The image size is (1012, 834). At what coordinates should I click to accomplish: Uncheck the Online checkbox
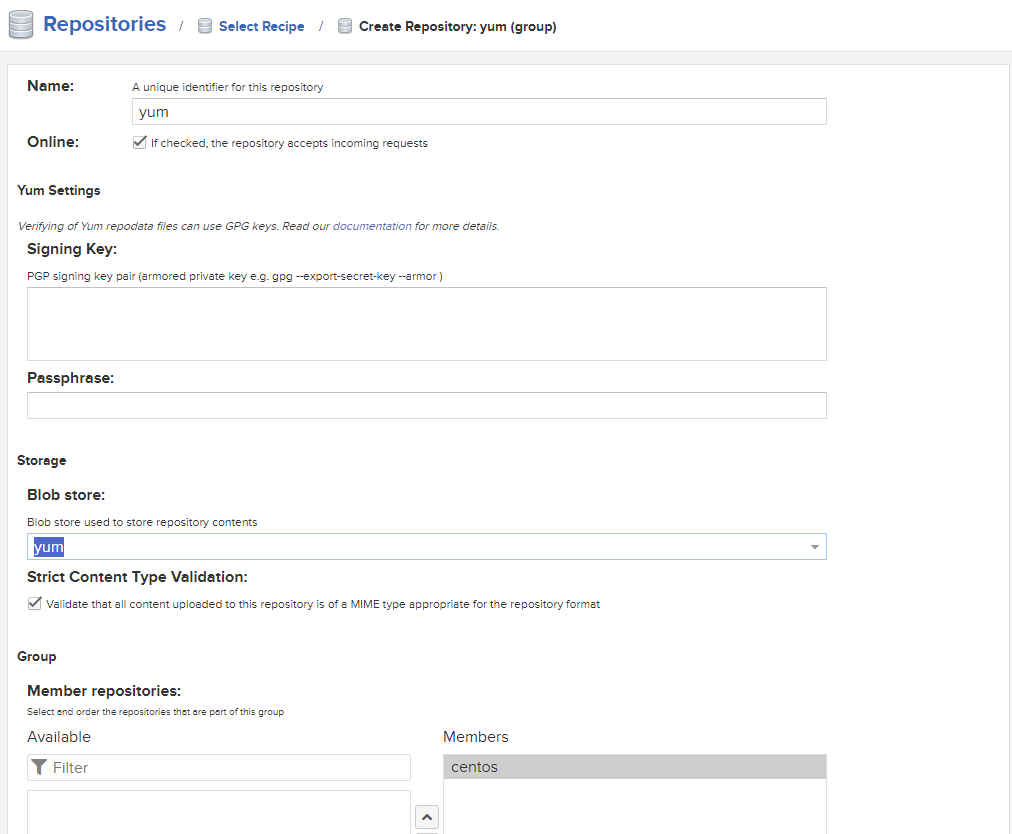(x=139, y=143)
